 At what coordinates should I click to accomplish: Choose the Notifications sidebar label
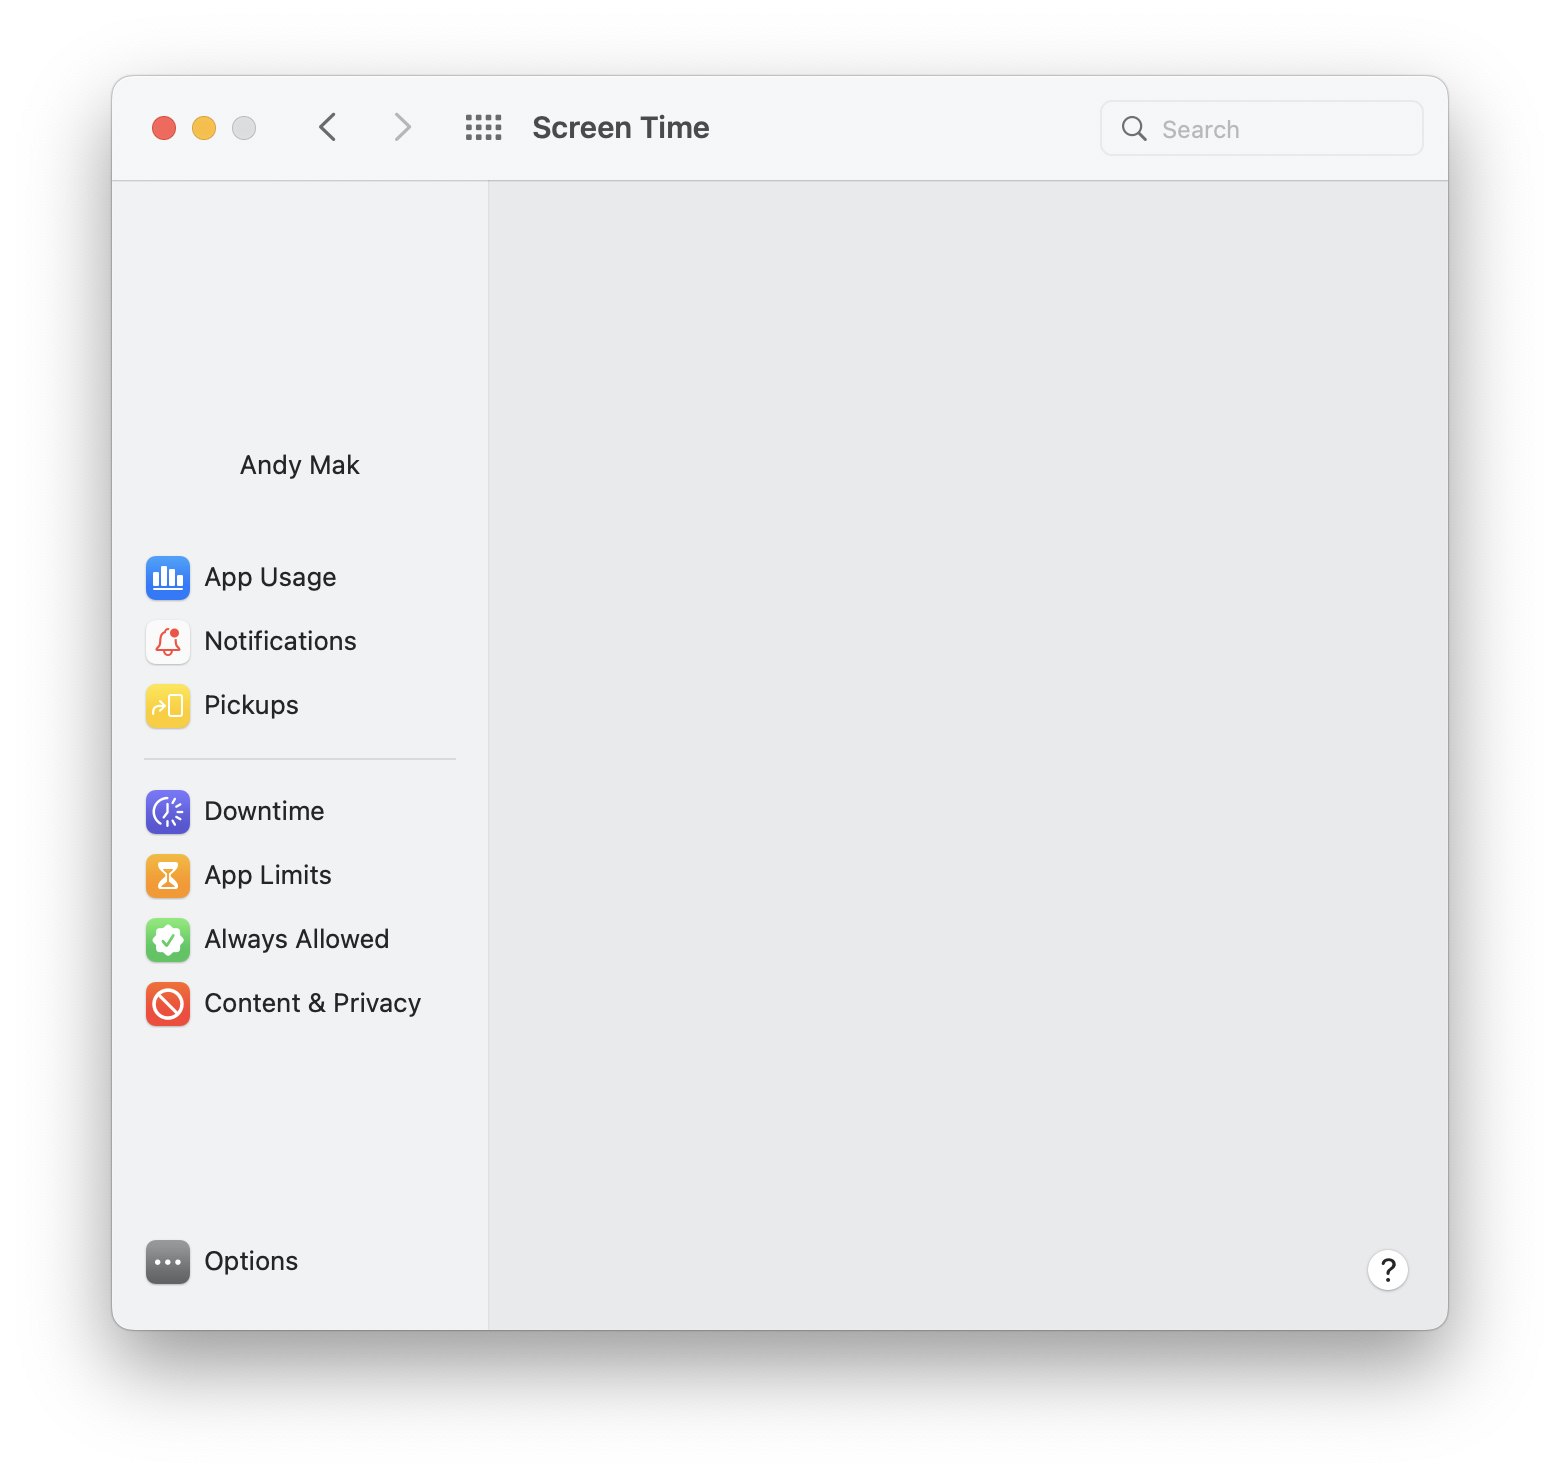[x=280, y=641]
